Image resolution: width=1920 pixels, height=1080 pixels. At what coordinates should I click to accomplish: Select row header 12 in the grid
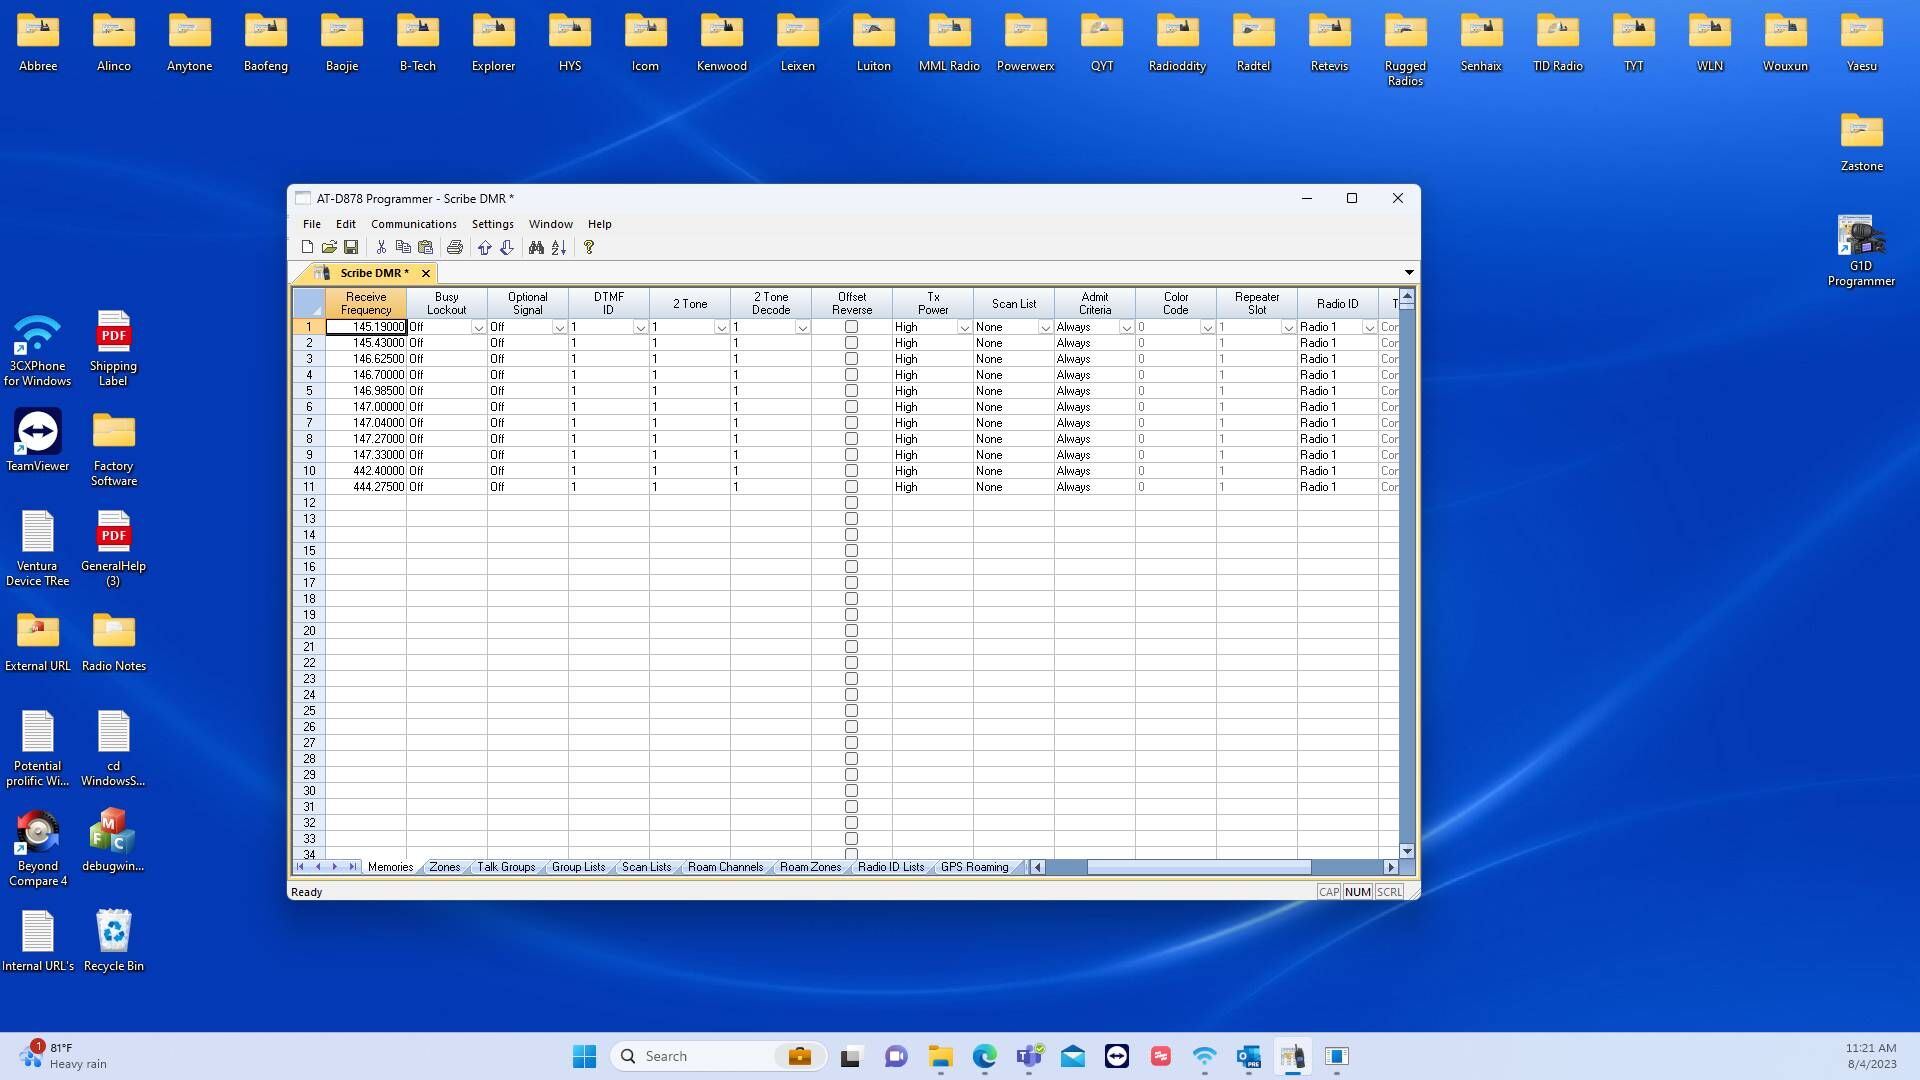[309, 503]
